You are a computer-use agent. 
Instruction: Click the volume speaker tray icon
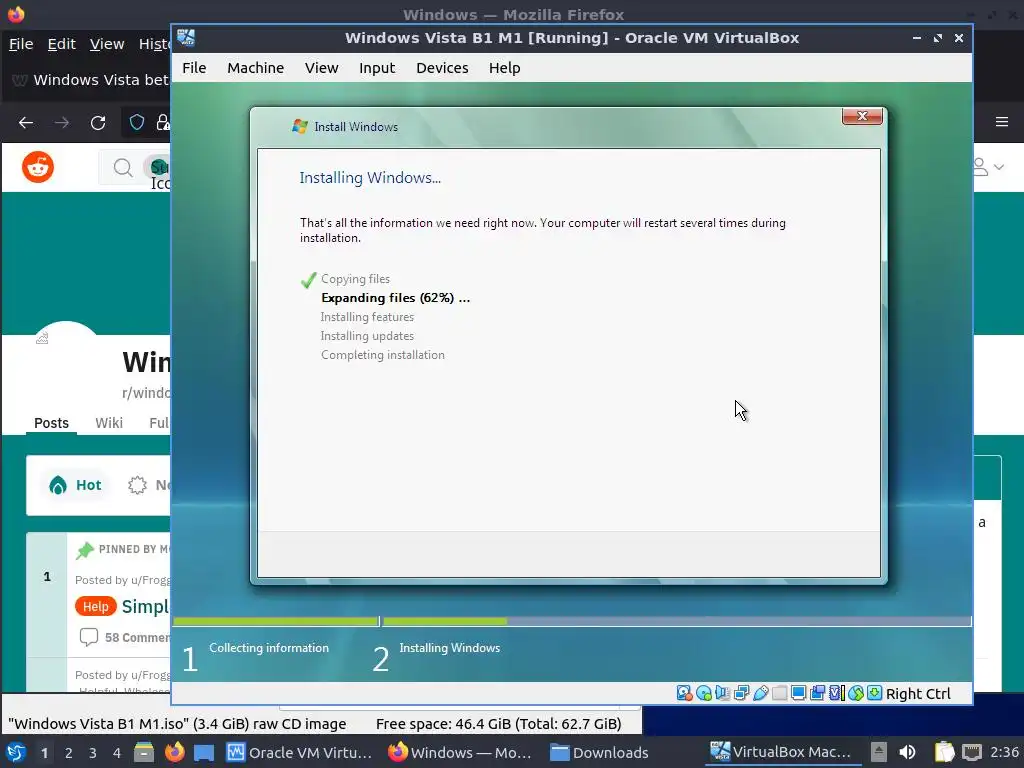click(x=908, y=752)
